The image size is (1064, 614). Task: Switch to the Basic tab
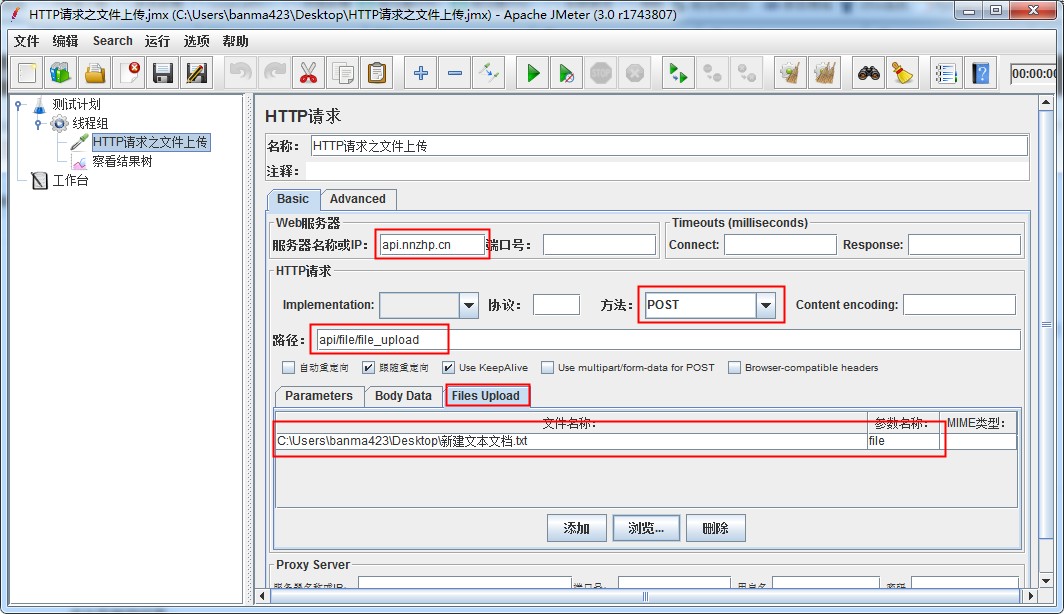pyautogui.click(x=293, y=199)
